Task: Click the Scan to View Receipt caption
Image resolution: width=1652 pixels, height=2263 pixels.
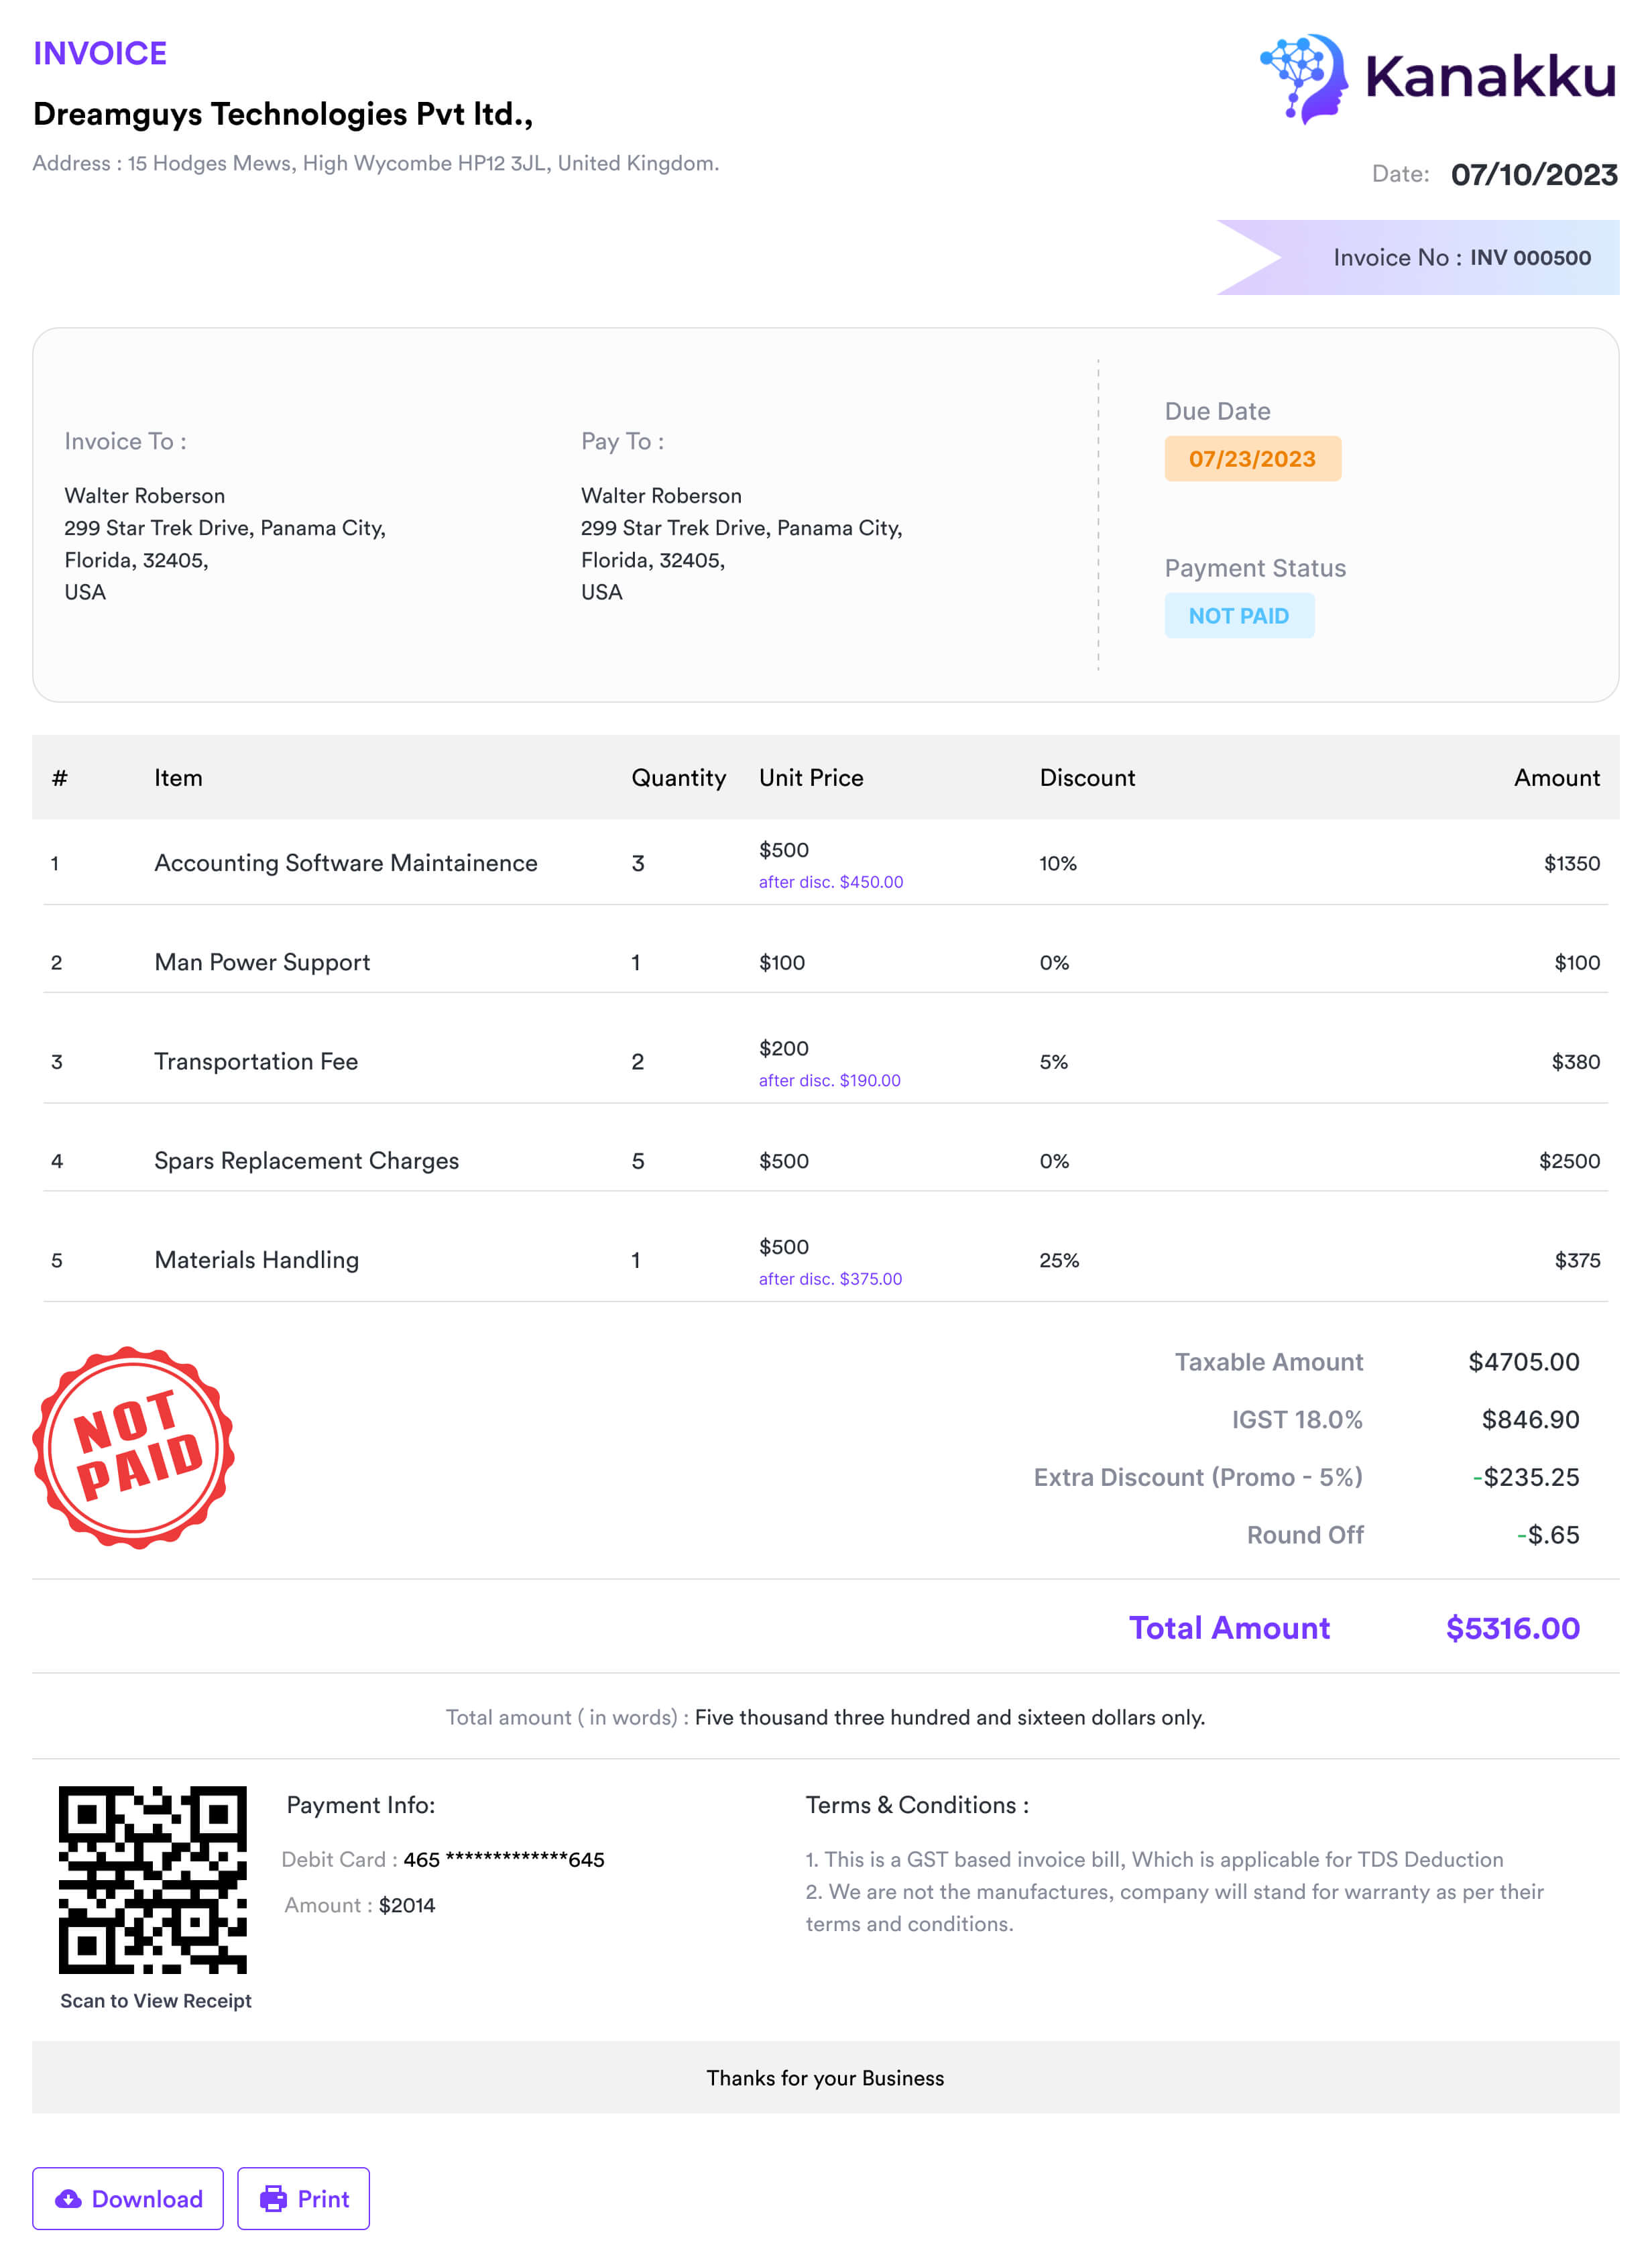Action: click(156, 2000)
